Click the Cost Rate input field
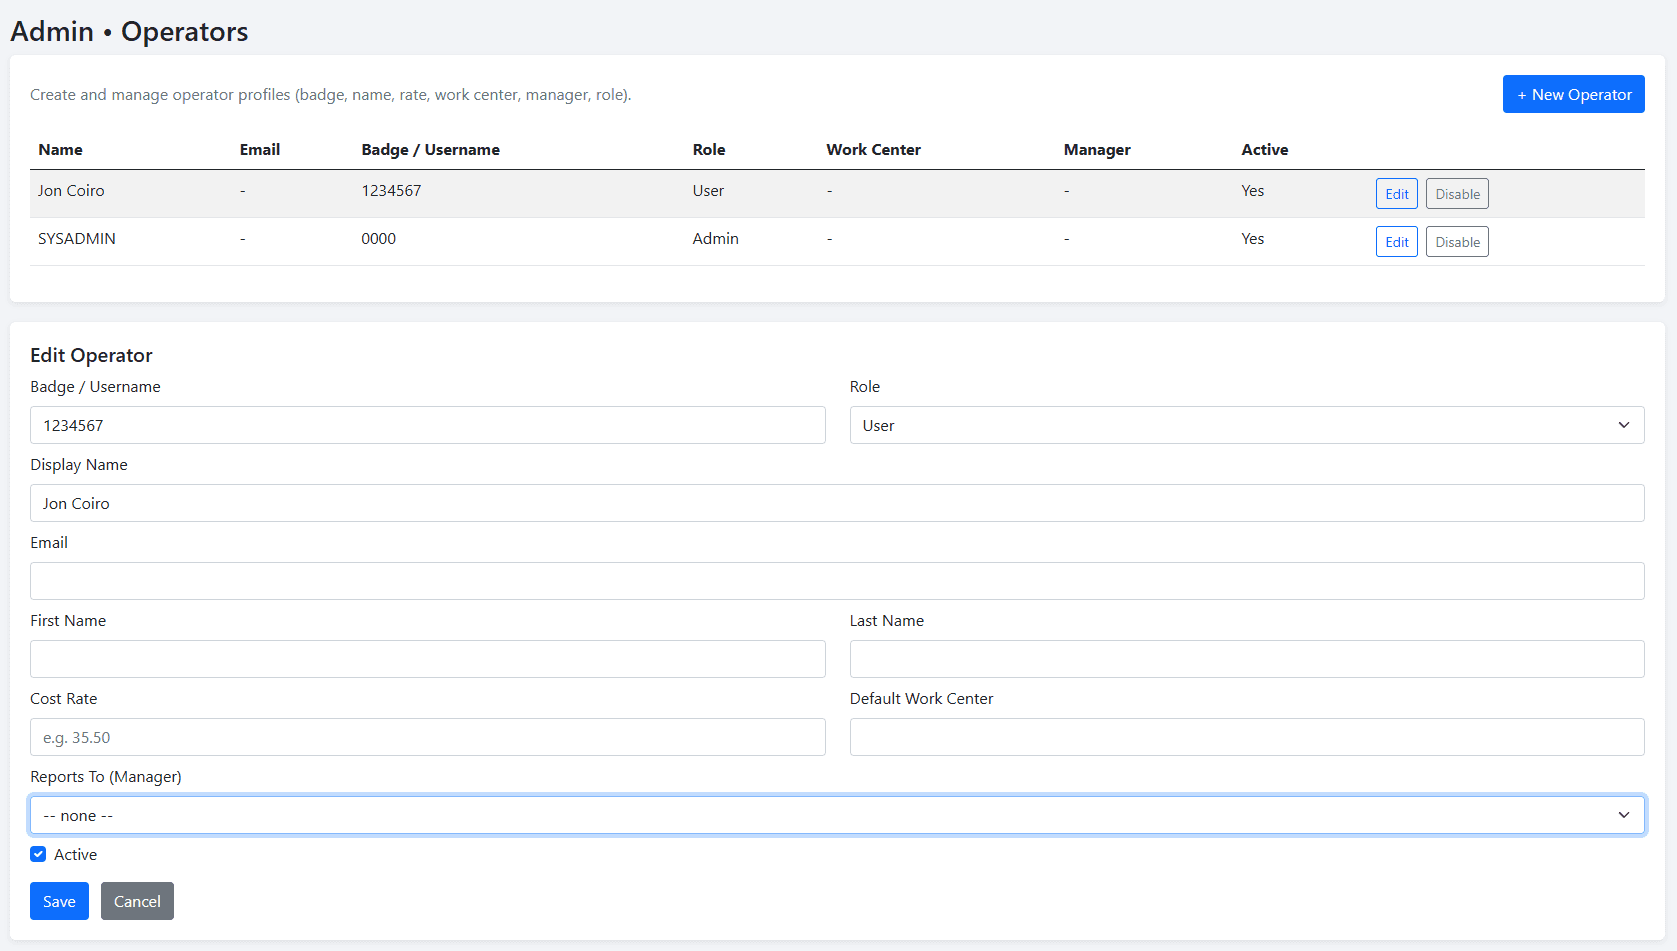This screenshot has width=1677, height=951. (x=427, y=737)
